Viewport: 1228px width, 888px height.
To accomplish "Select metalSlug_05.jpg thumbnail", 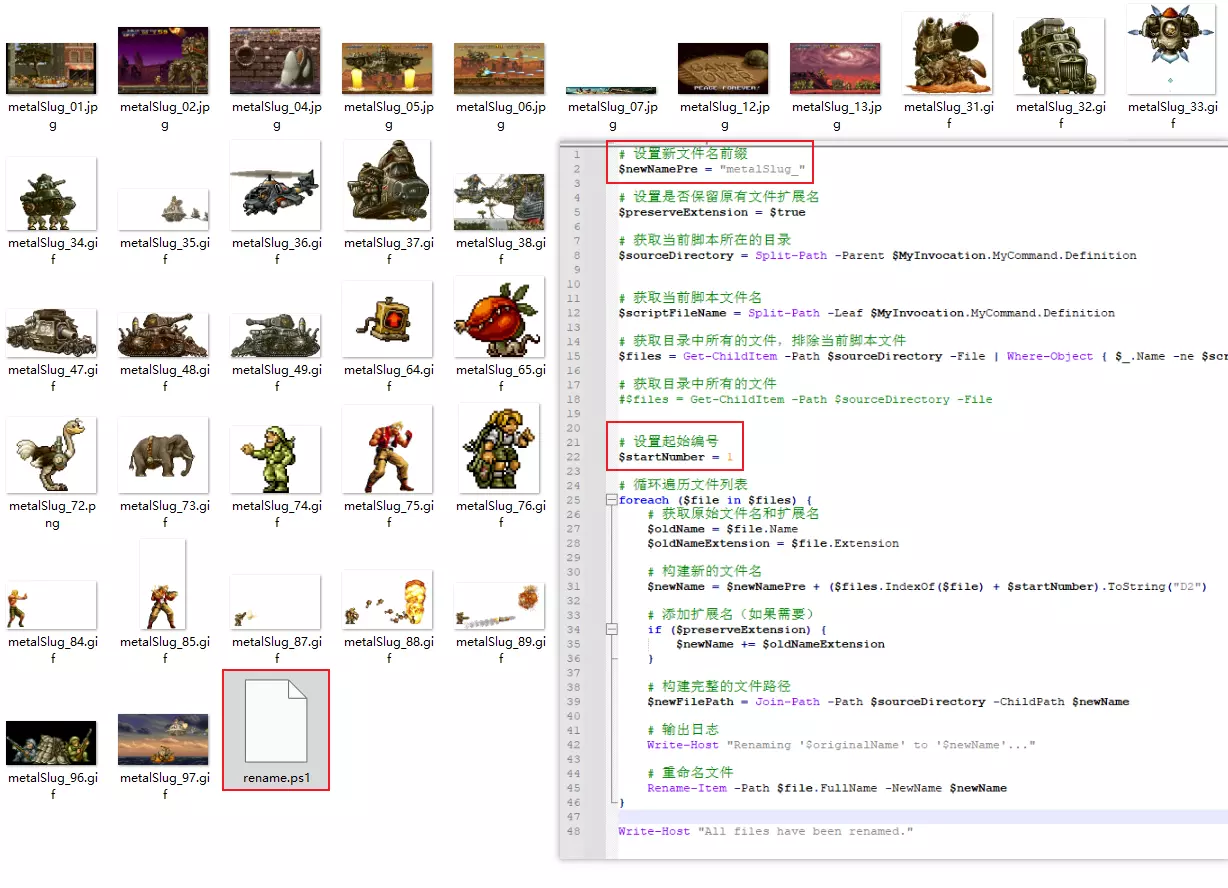I will coord(387,68).
